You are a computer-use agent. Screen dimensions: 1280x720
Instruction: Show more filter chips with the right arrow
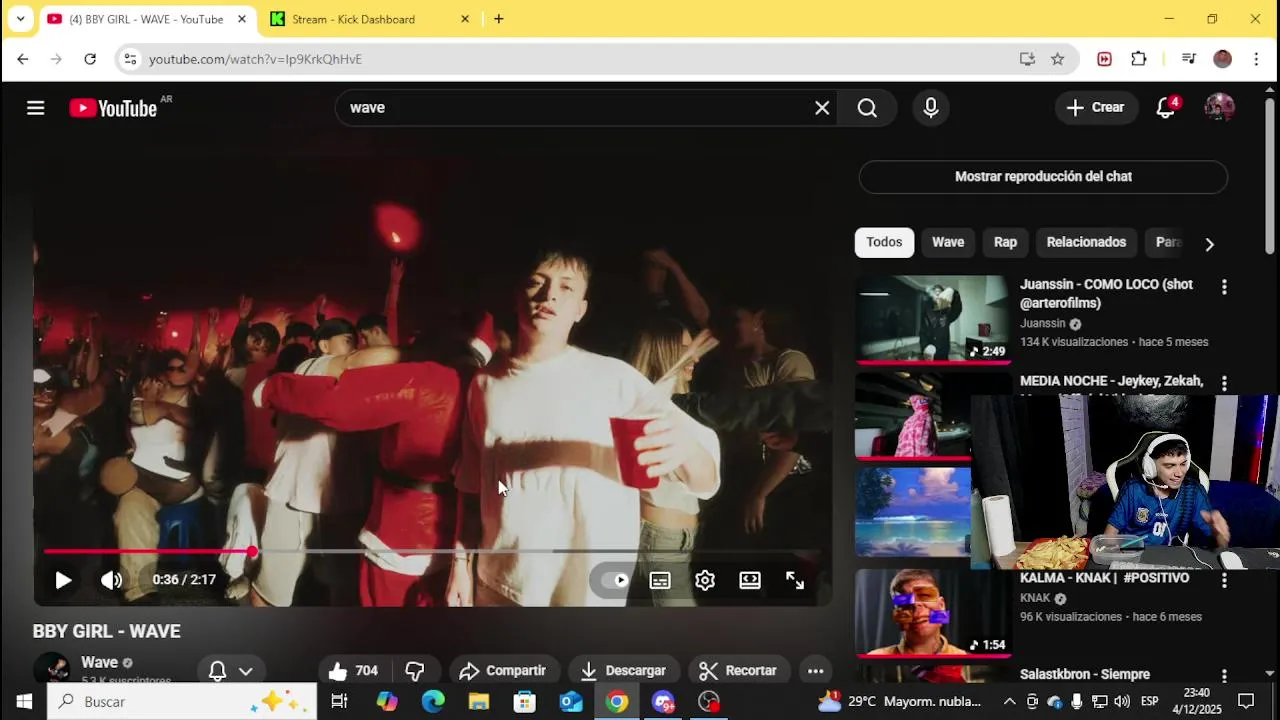click(x=1209, y=244)
